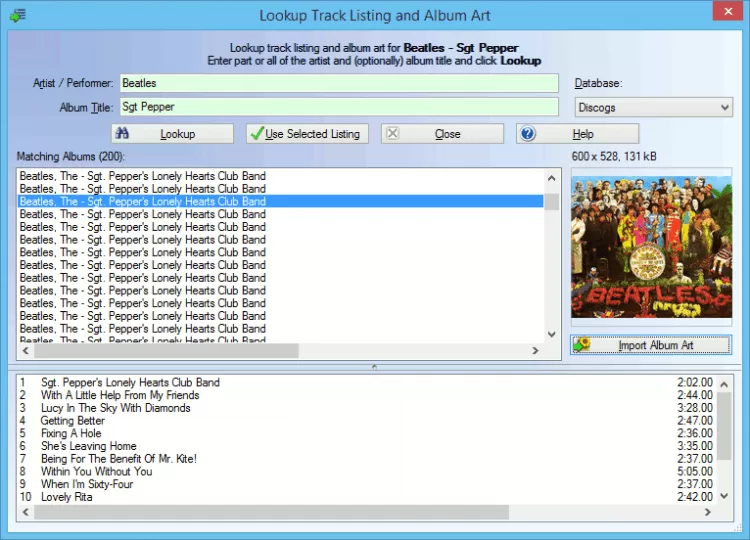Screen dimensions: 750x540
Task: Click the down arrow of Matching Albums scrollbar
Action: [x=551, y=334]
